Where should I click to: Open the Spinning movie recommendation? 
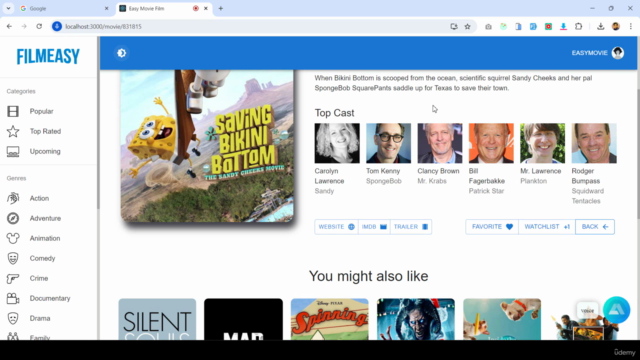tap(329, 319)
